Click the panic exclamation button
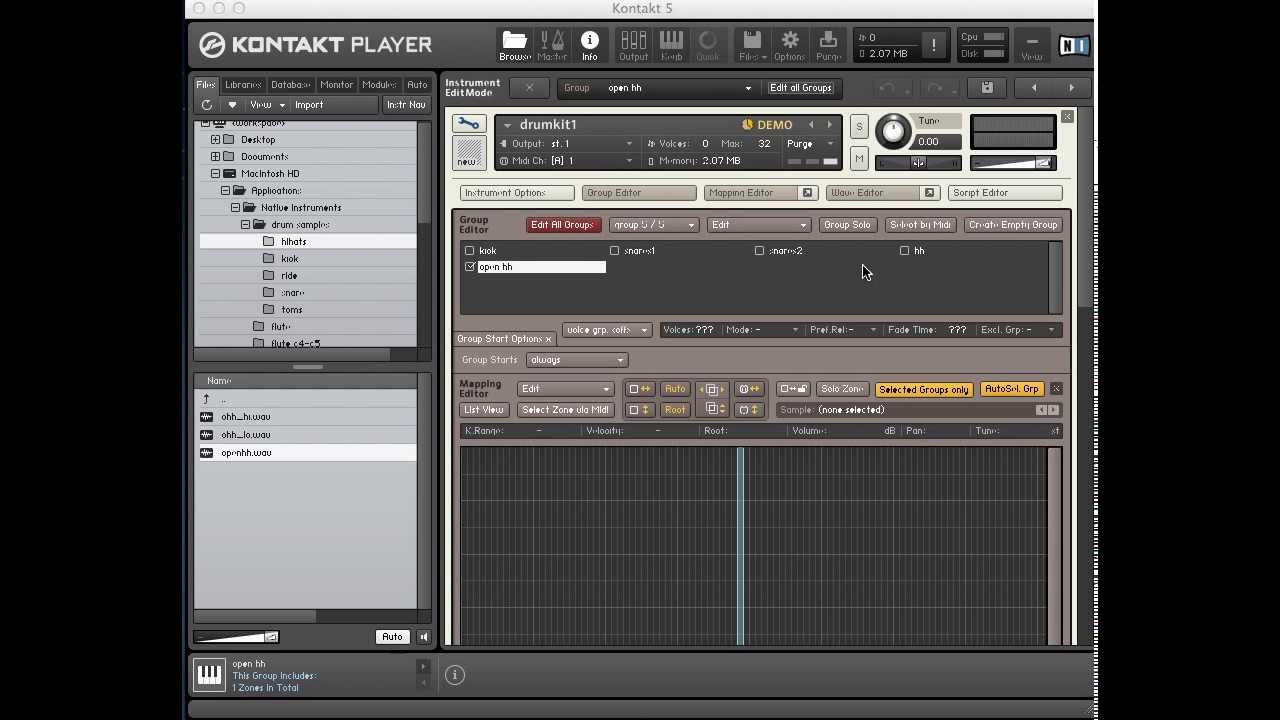 click(x=933, y=45)
